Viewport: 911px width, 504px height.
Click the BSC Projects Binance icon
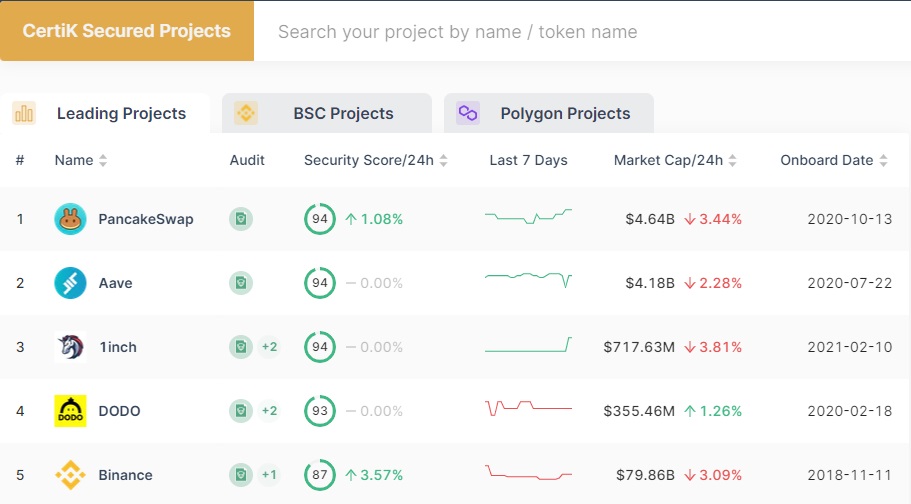pos(246,113)
